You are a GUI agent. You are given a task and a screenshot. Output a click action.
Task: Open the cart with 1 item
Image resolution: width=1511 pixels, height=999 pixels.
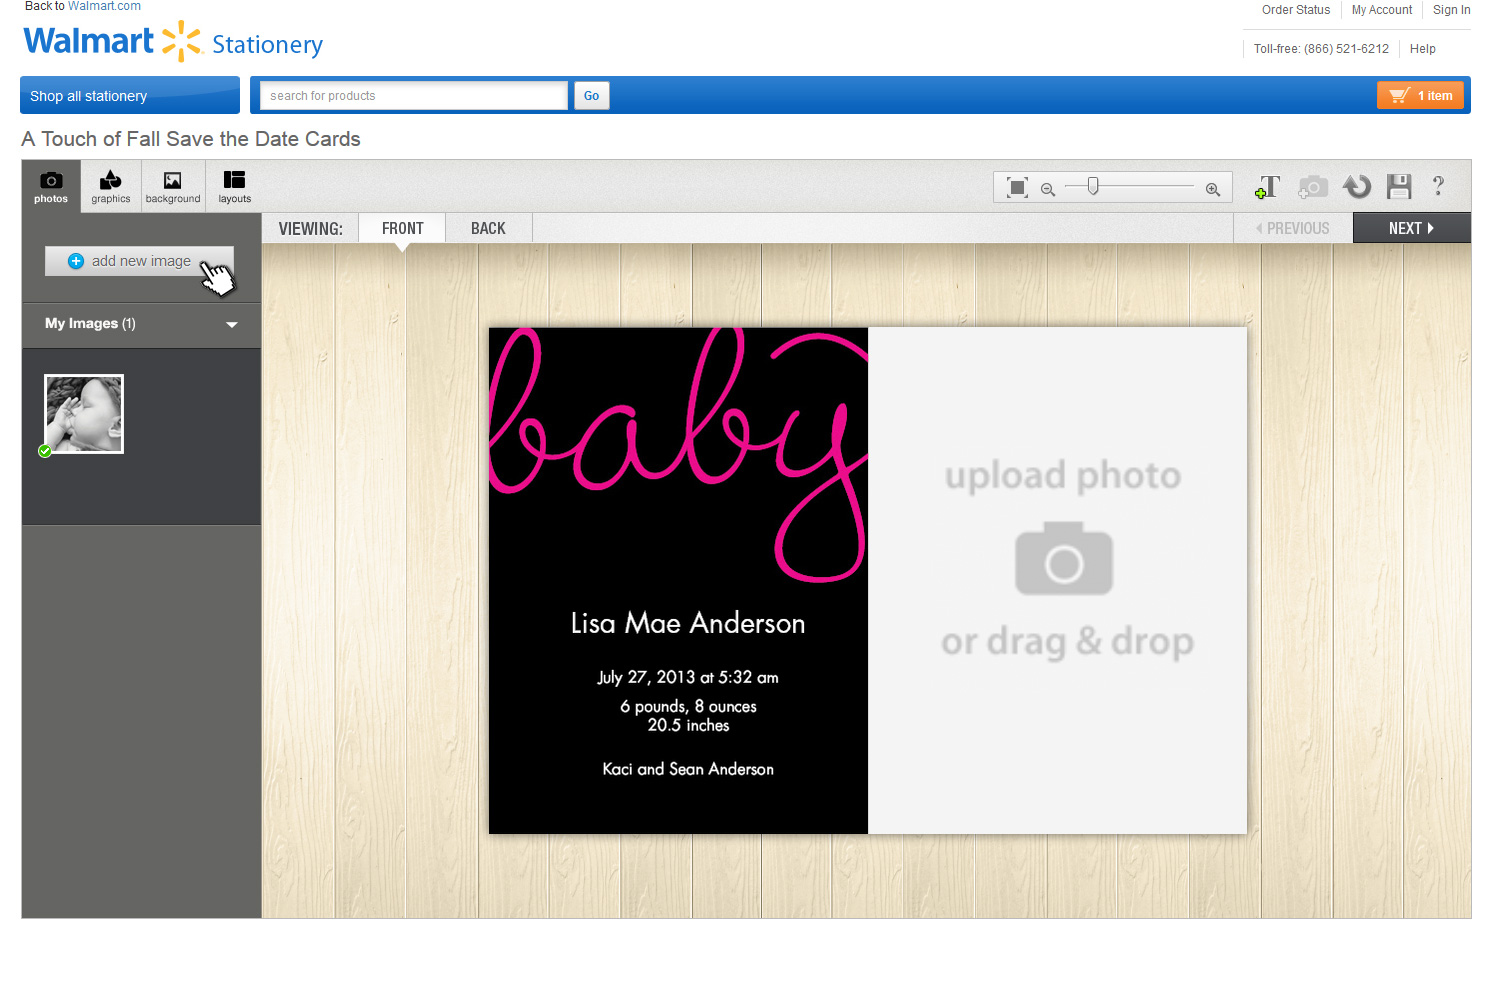(1420, 96)
